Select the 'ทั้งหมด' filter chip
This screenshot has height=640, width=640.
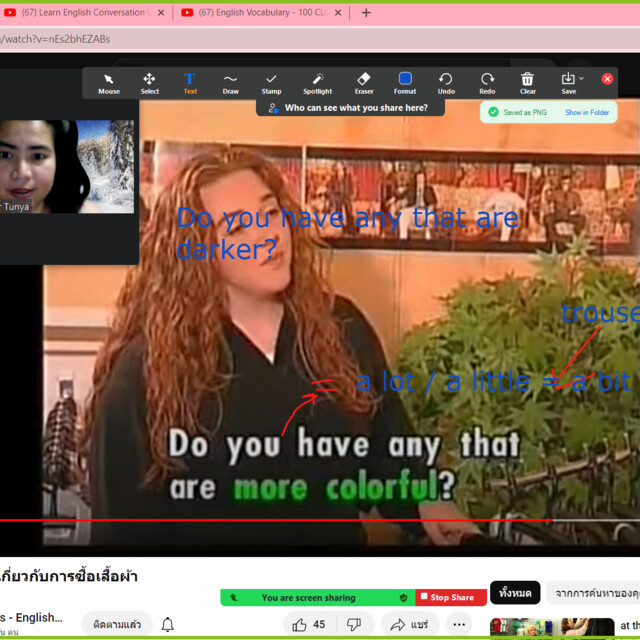pos(515,592)
